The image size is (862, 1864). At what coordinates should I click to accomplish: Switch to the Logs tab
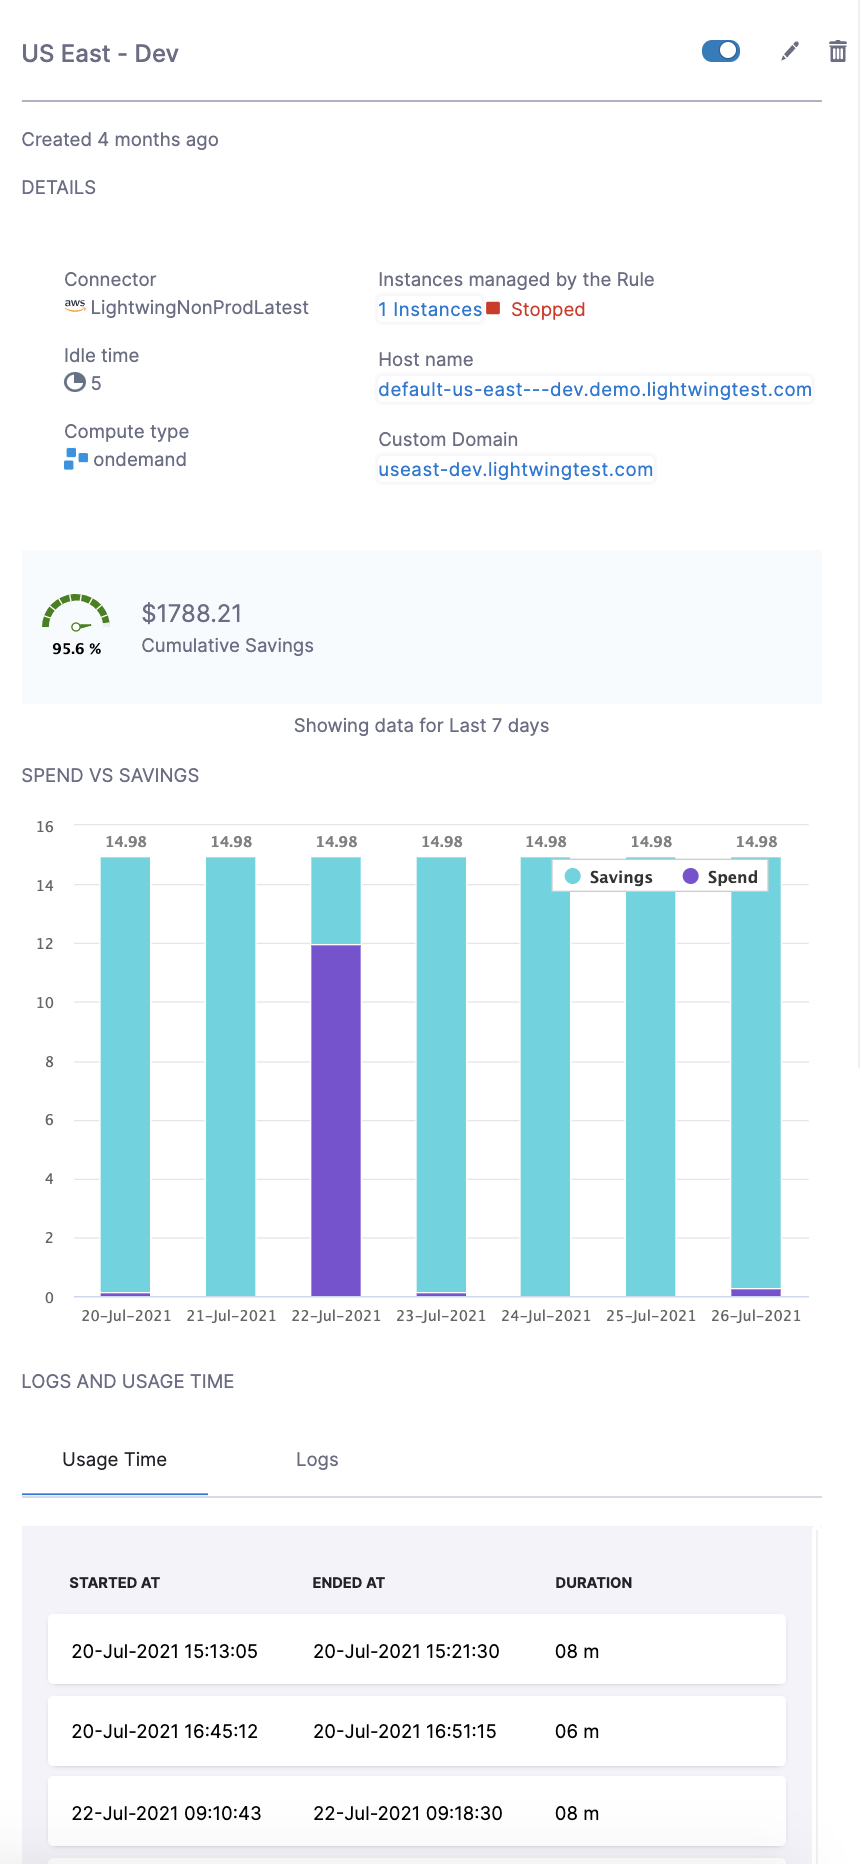[x=317, y=1460]
